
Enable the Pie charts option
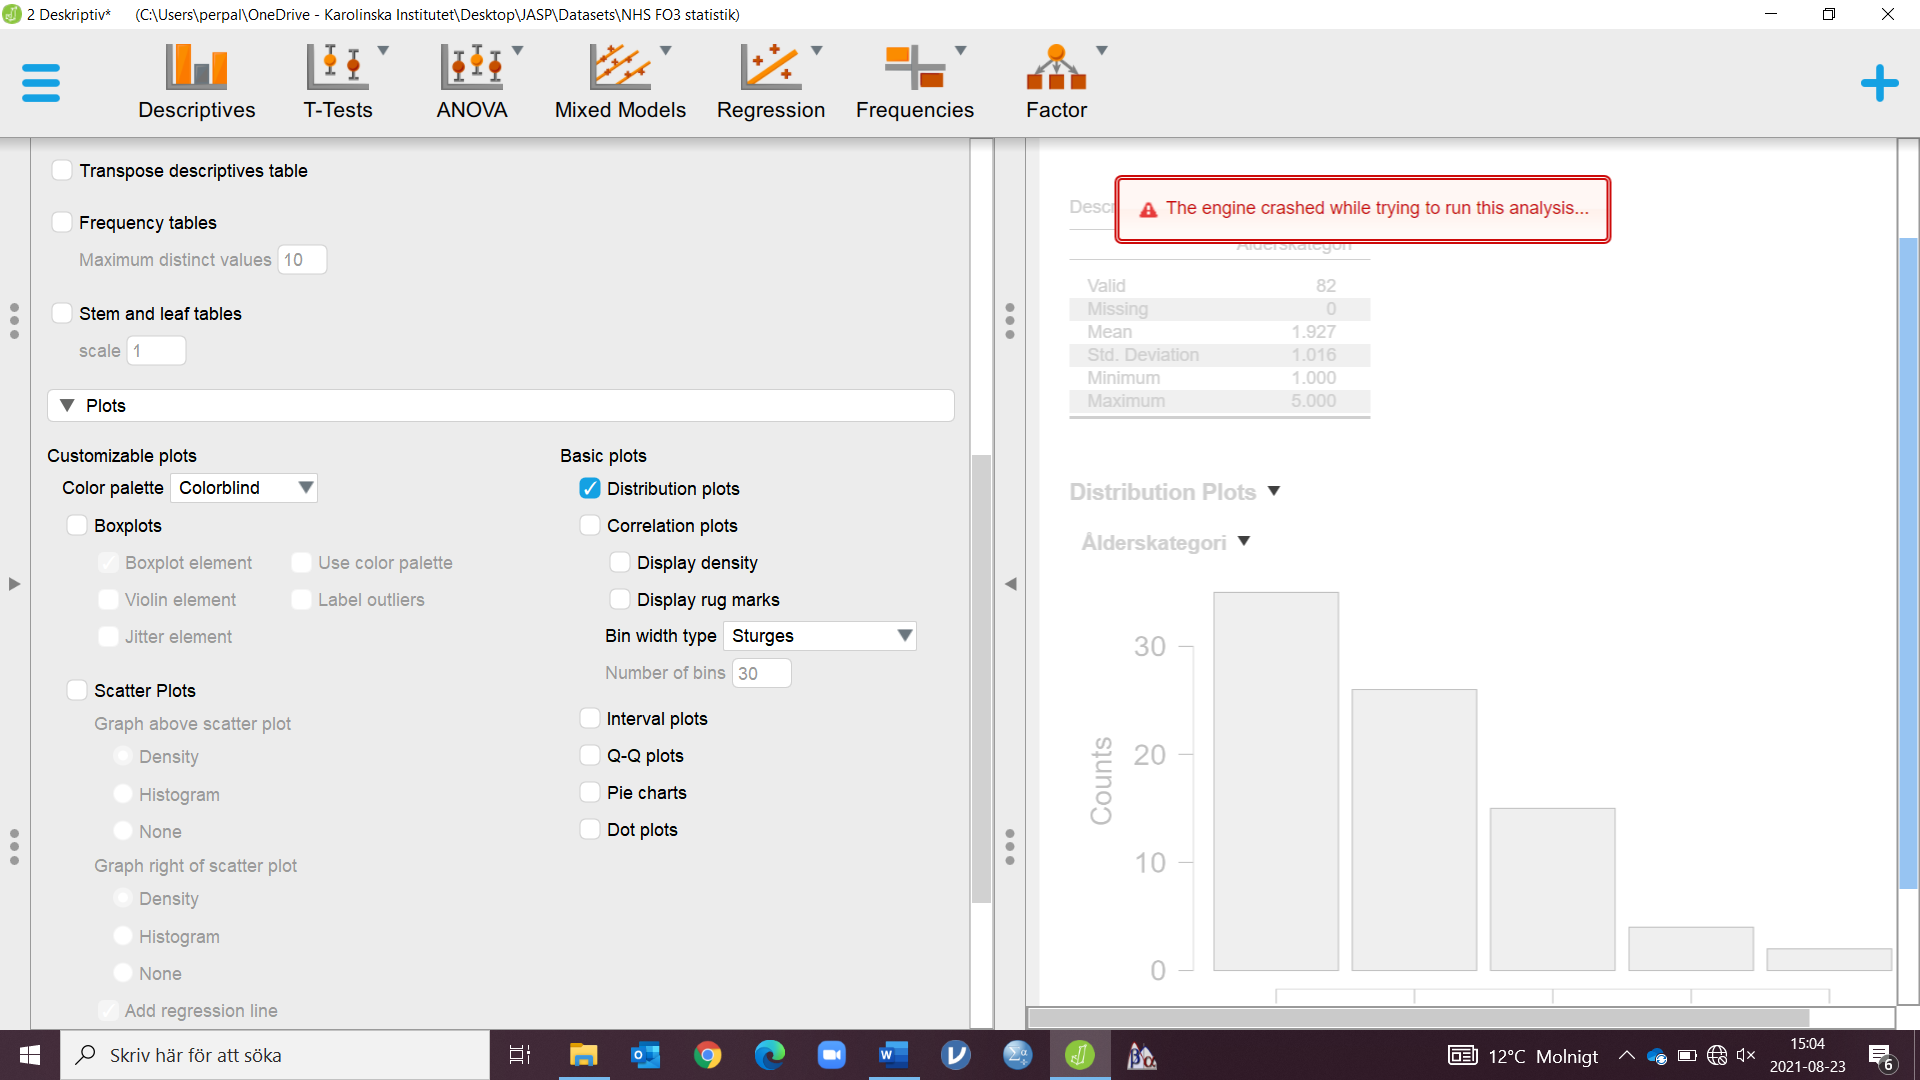589,792
